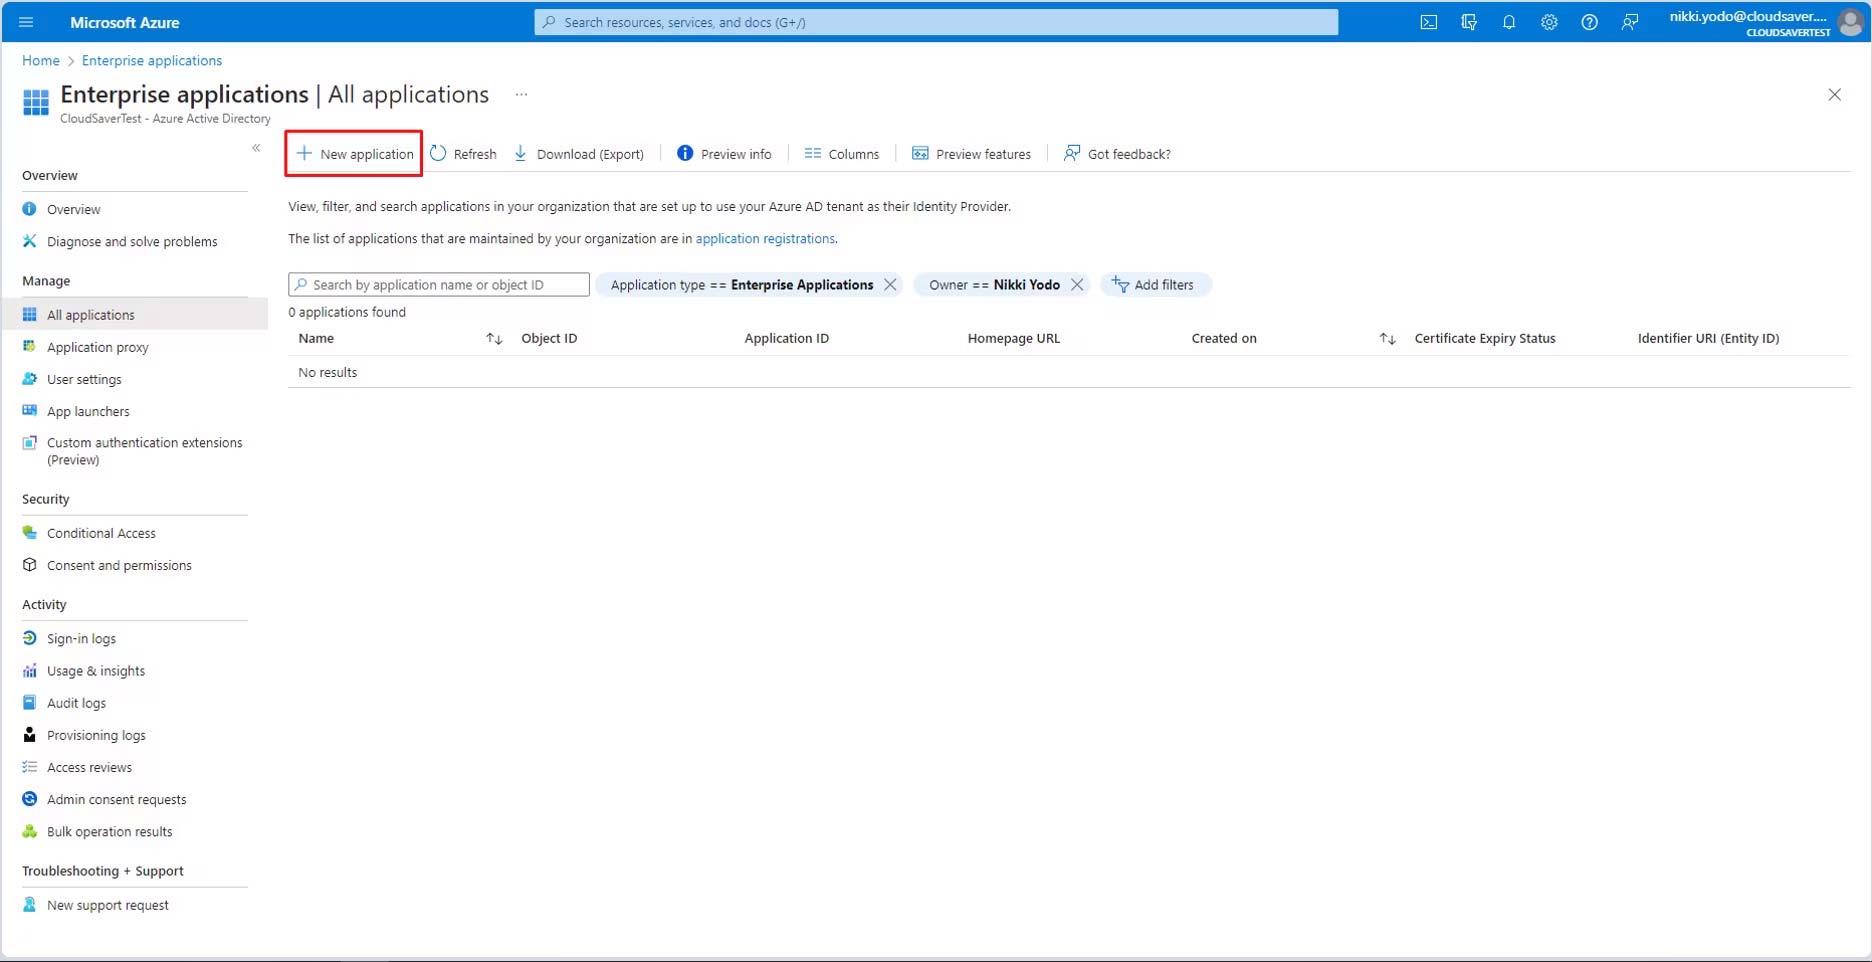Remove the Owner == Nikki Yodo filter
Viewport: 1872px width, 962px height.
[x=1077, y=285]
